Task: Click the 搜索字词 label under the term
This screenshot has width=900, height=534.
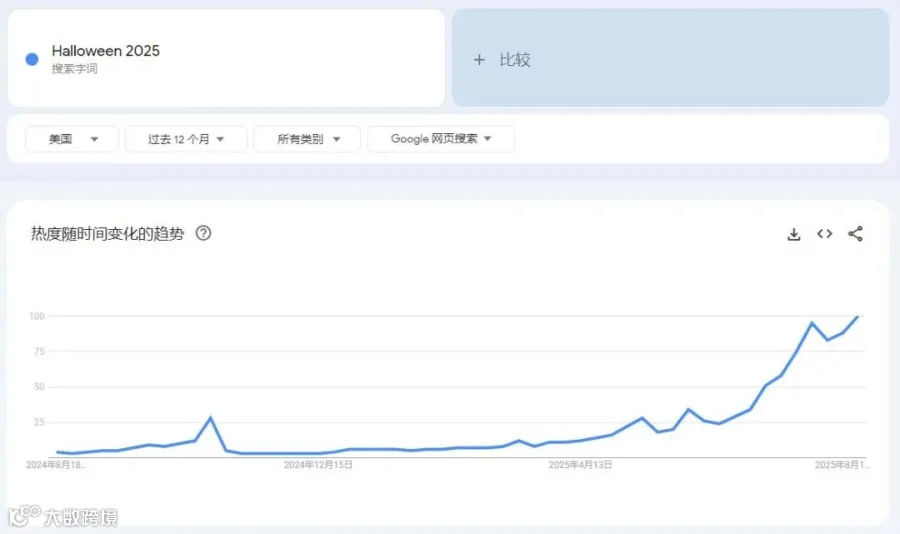Action: pyautogui.click(x=75, y=69)
